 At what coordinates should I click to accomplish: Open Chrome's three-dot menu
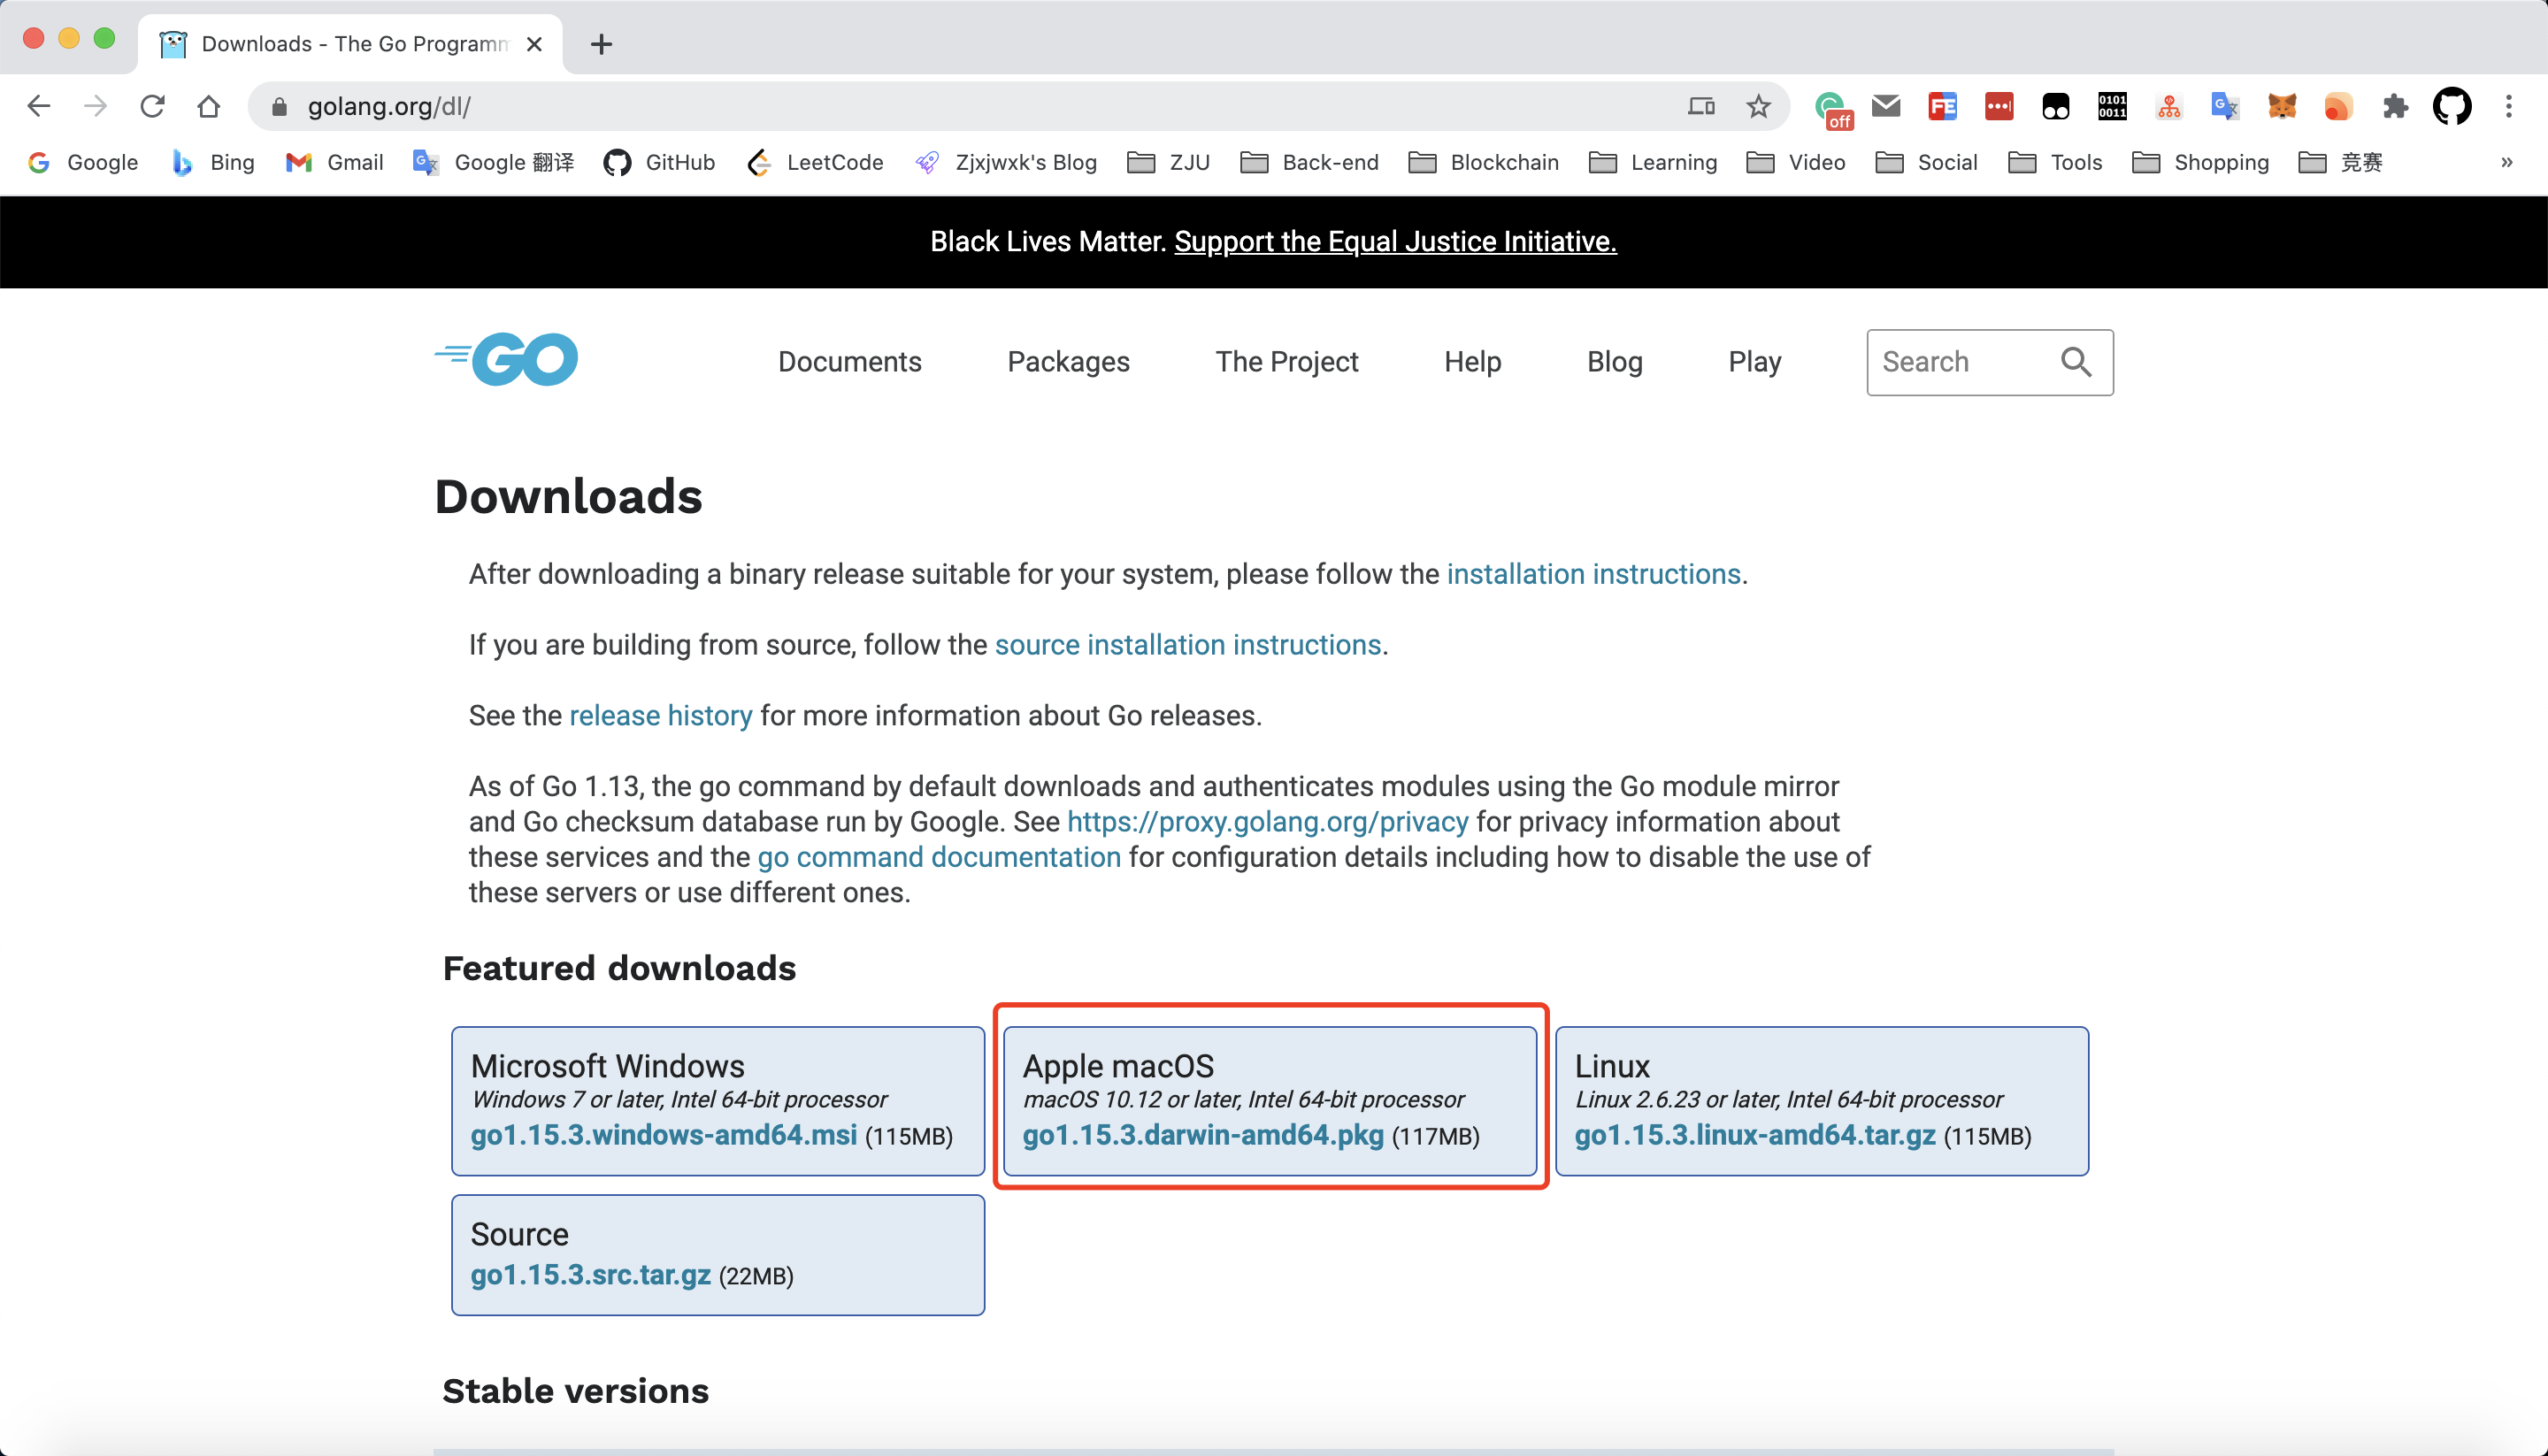tap(2508, 106)
